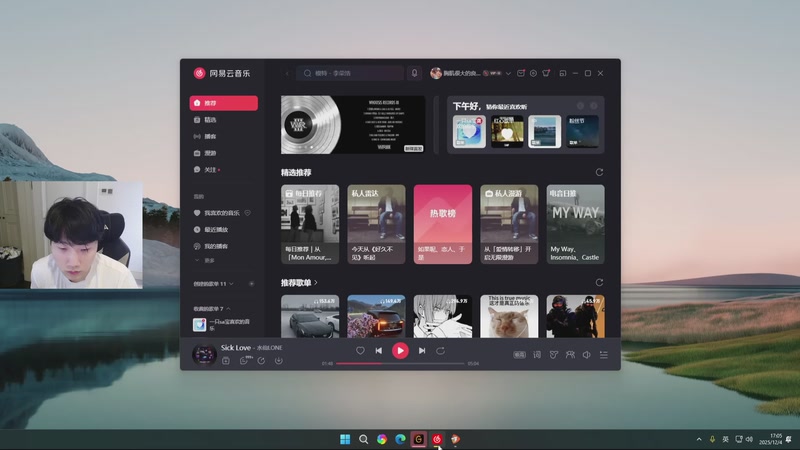Open the 每日推荐 card

[x=310, y=224]
